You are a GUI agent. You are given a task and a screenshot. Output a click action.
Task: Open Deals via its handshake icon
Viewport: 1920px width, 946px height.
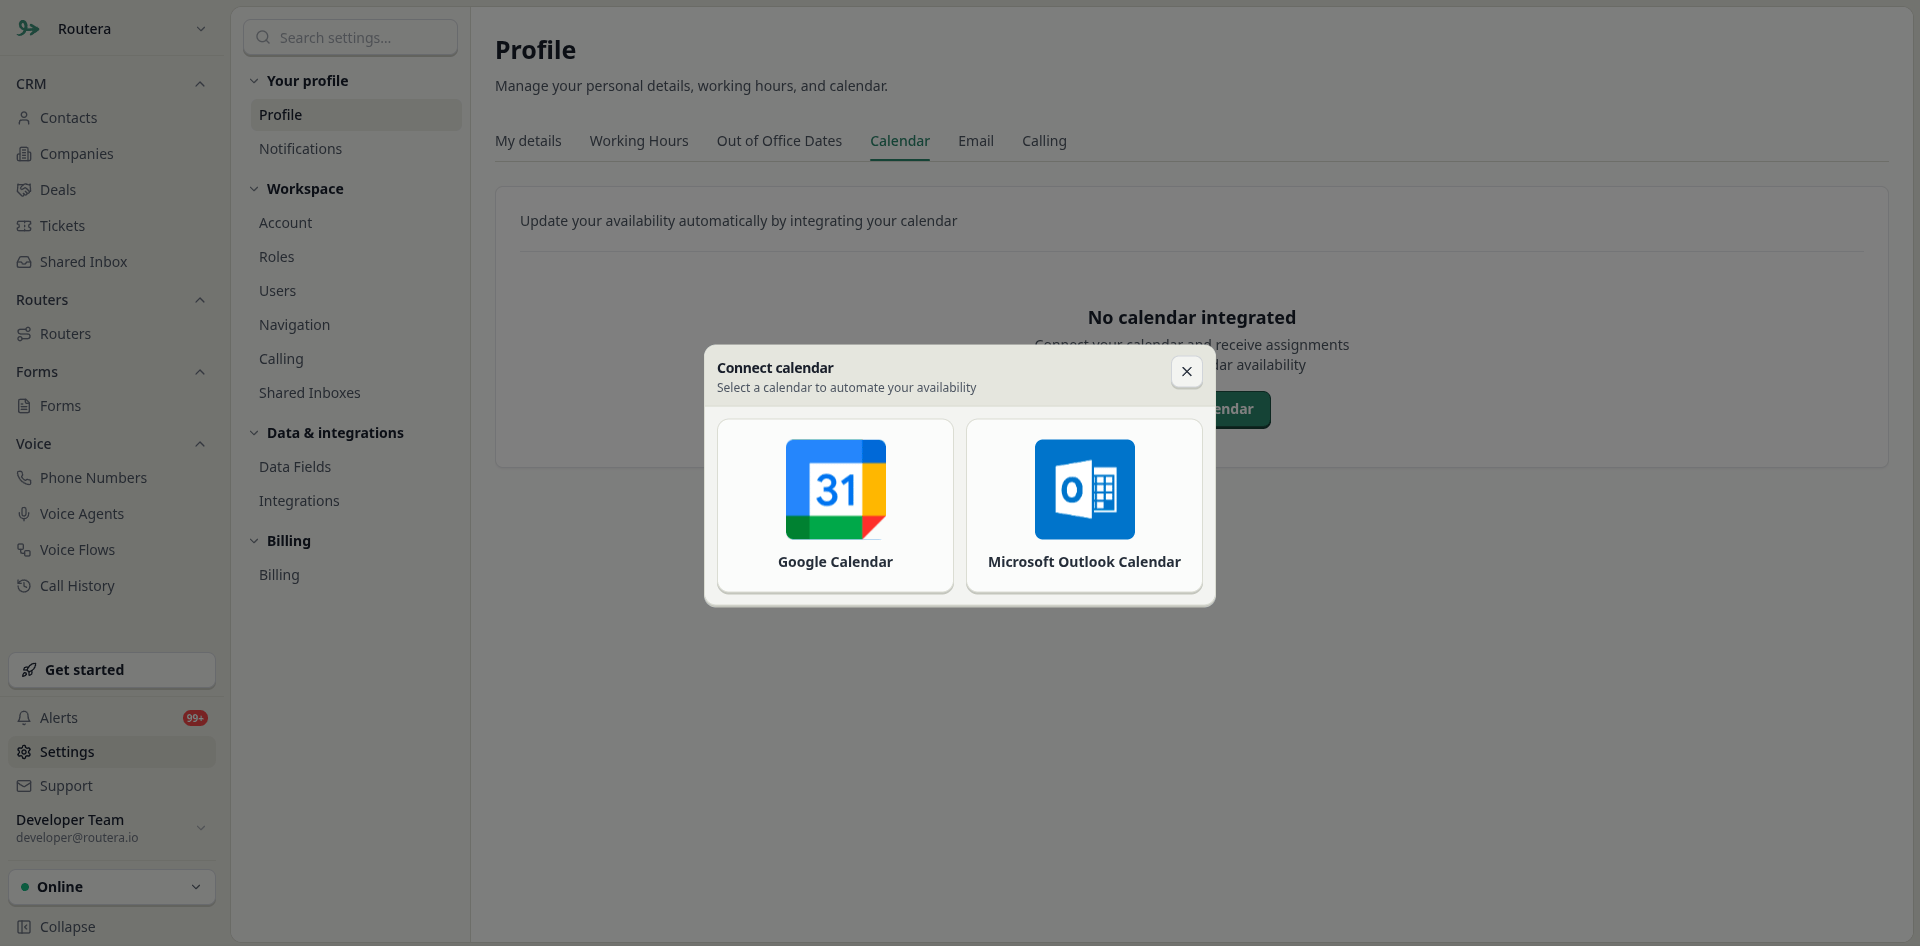tap(24, 190)
